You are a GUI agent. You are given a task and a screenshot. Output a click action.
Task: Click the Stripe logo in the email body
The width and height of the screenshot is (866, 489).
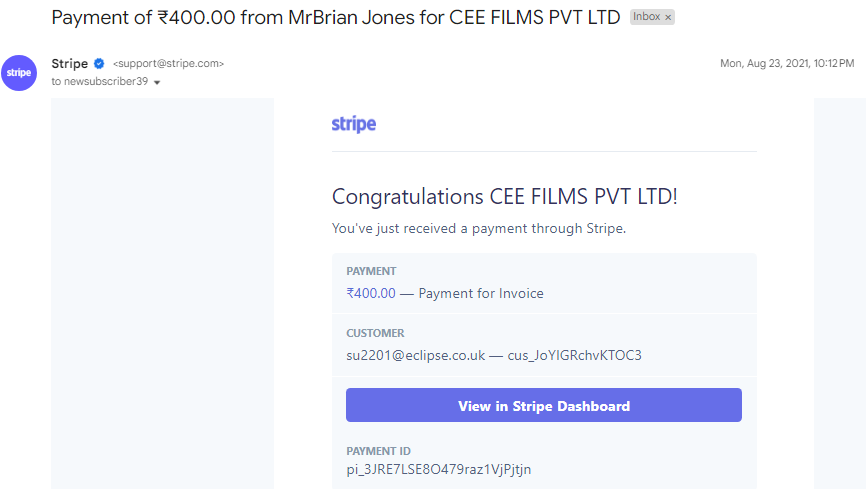(353, 124)
